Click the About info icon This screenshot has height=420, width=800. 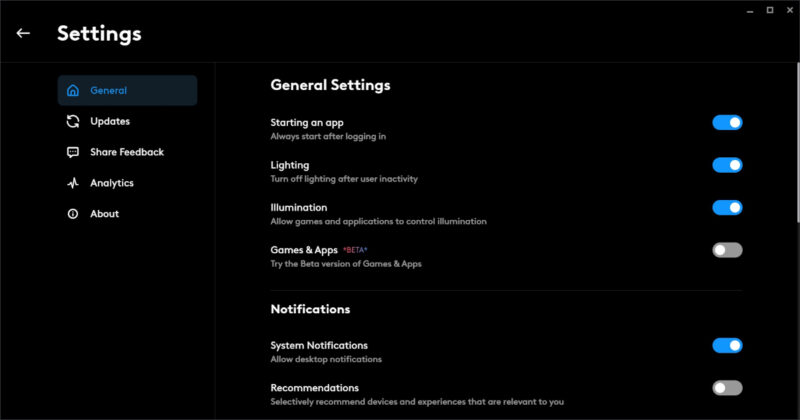coord(73,213)
